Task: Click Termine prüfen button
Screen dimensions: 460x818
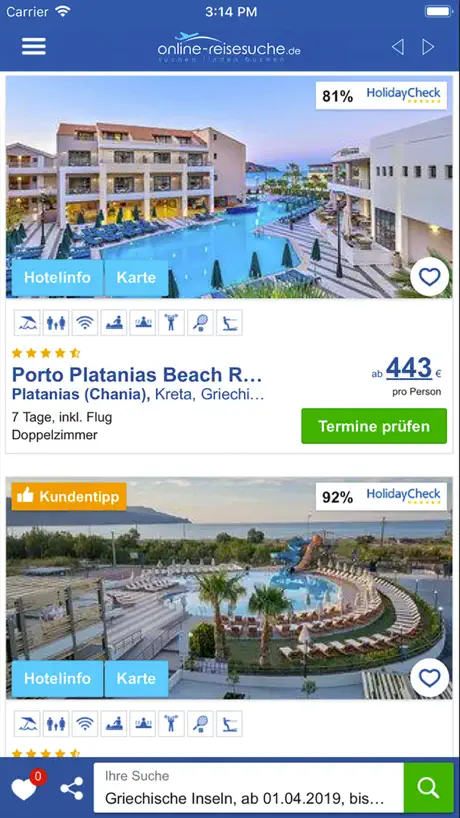Action: pyautogui.click(x=374, y=426)
